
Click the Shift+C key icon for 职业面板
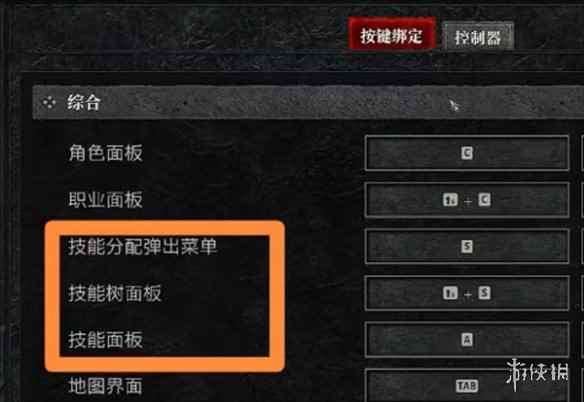[467, 200]
